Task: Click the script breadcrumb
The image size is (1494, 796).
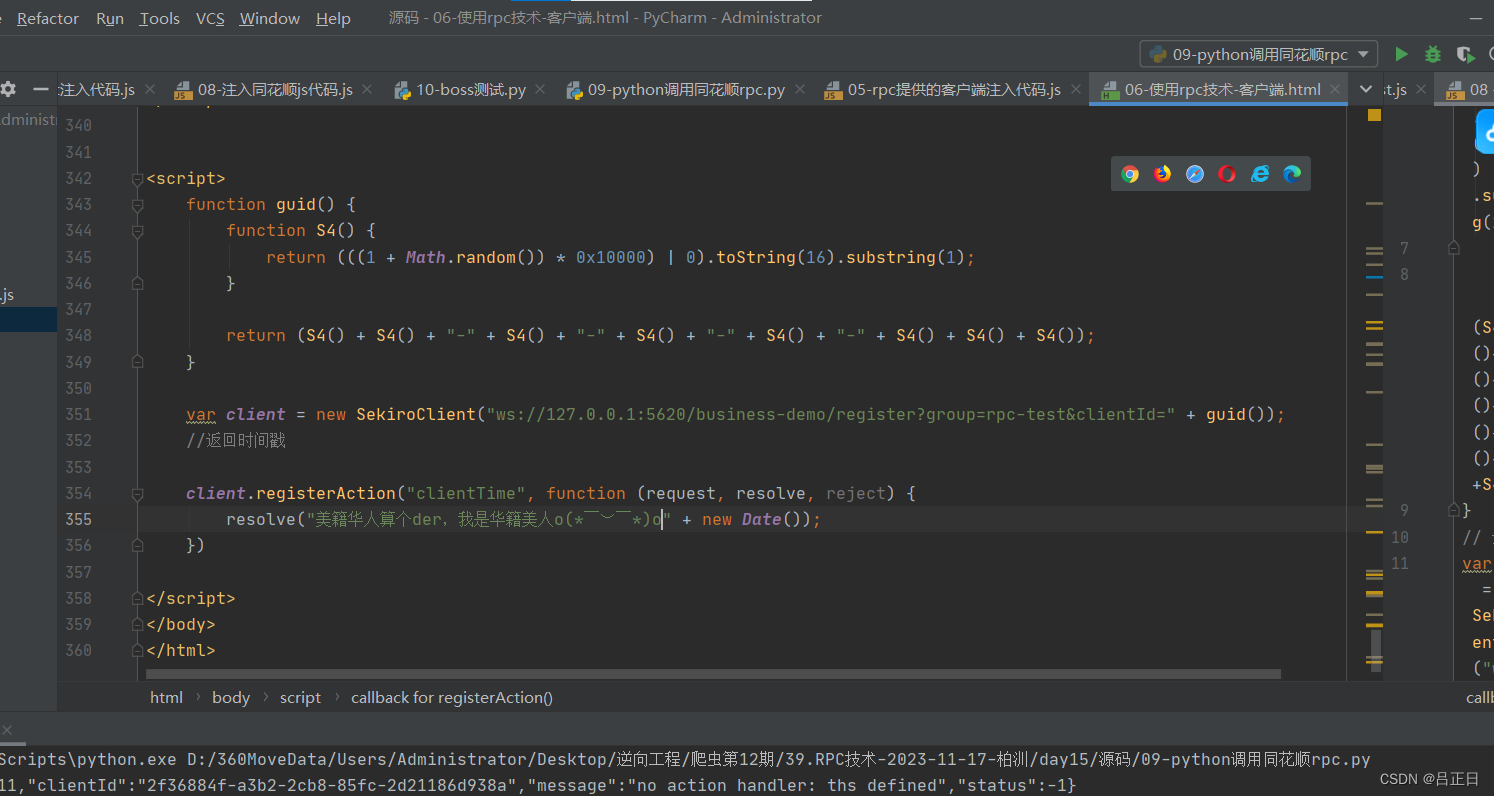Action: coord(300,697)
